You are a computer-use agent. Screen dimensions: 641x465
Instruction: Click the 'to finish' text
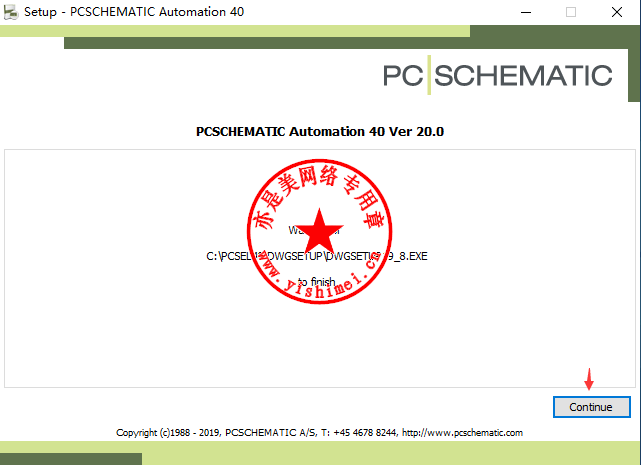[317, 282]
